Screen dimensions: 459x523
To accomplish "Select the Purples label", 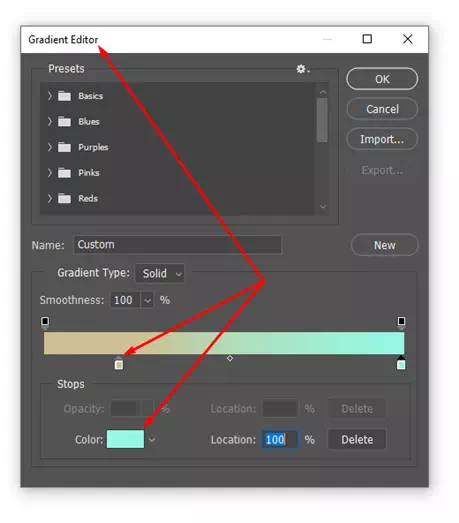I will (x=93, y=147).
